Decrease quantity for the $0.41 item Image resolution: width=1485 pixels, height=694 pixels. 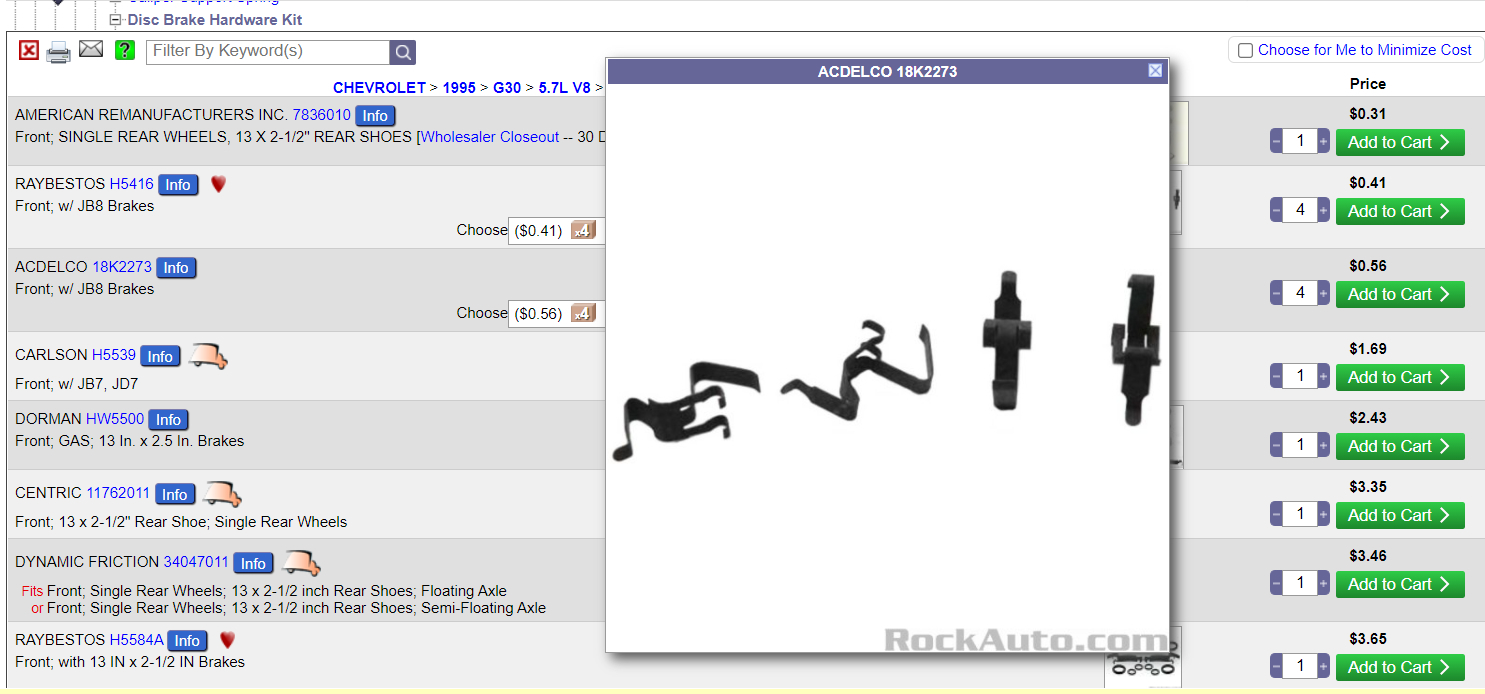click(1276, 211)
